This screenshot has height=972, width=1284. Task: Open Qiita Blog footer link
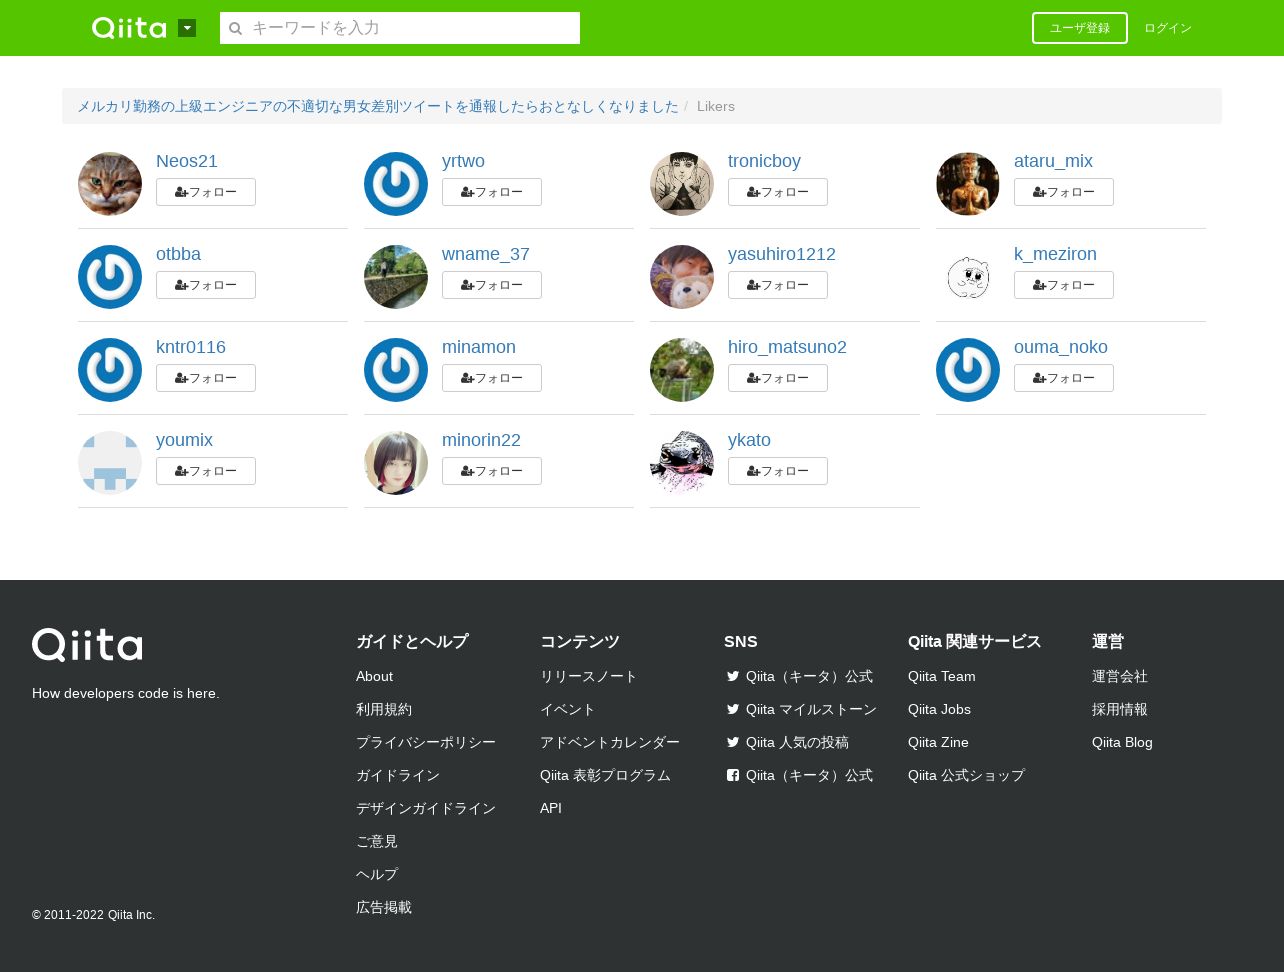(x=1122, y=742)
